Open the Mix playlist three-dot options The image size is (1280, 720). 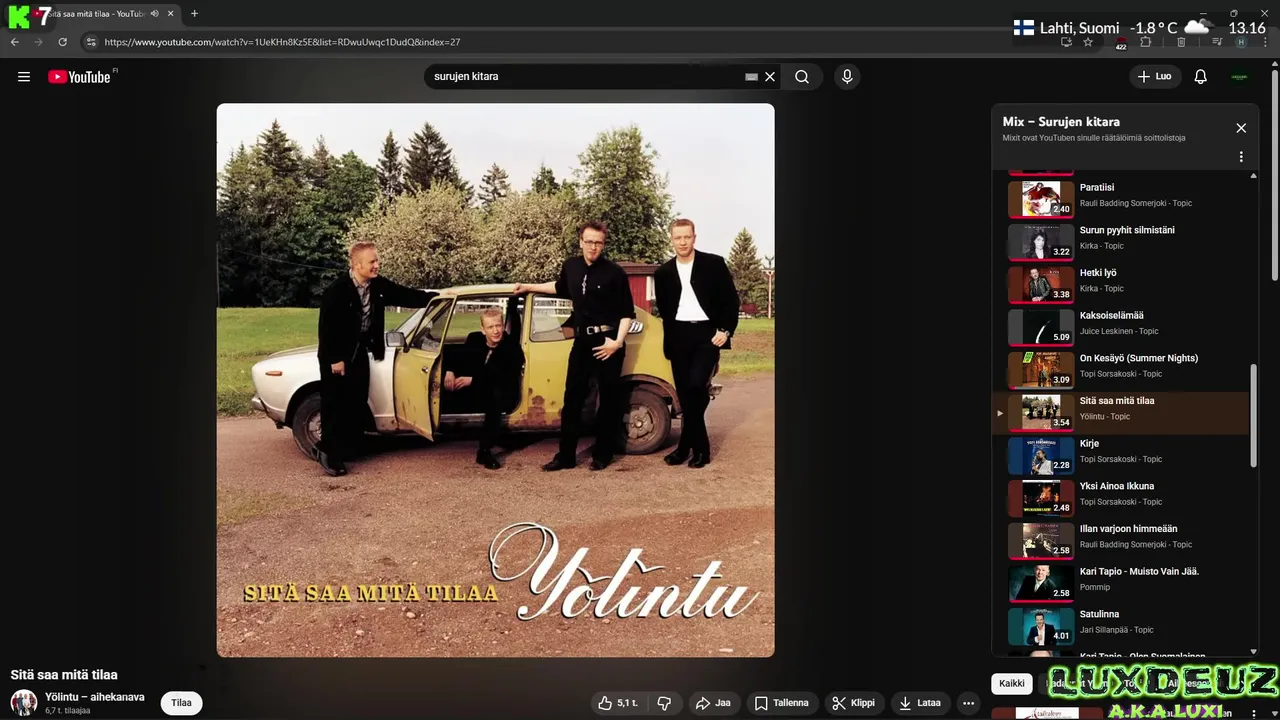pyautogui.click(x=1241, y=157)
